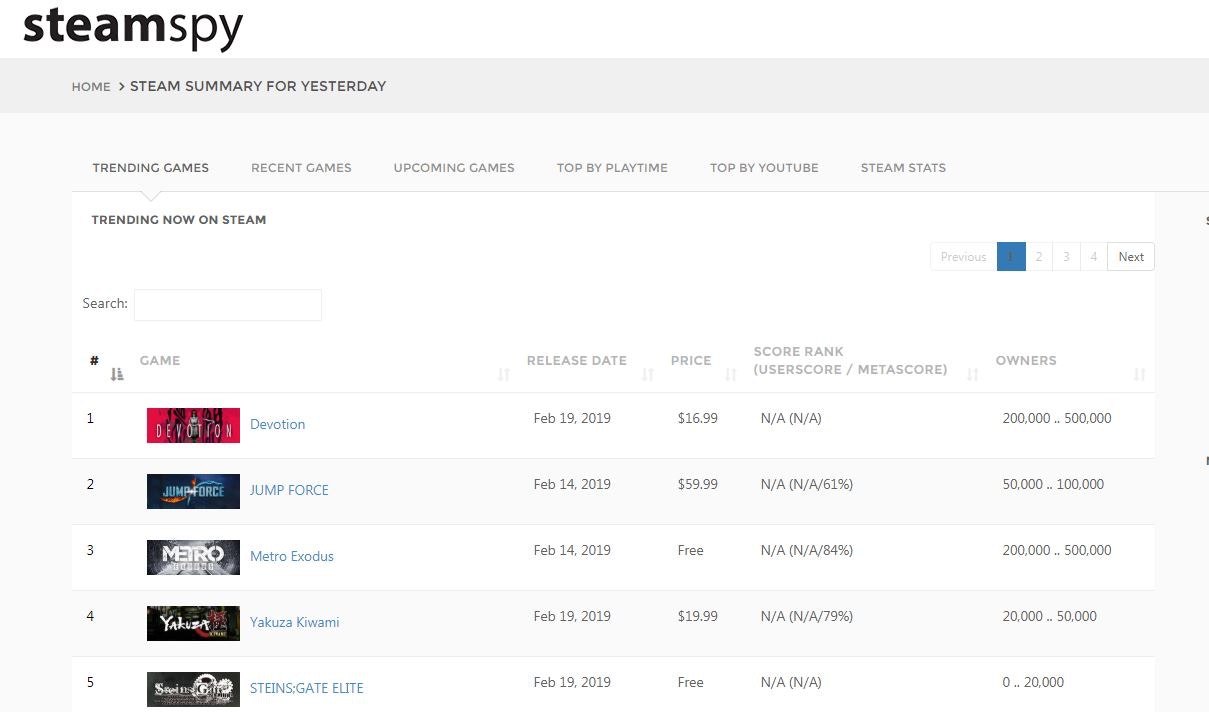Open the Yakuza Kiwami game link

coord(295,622)
